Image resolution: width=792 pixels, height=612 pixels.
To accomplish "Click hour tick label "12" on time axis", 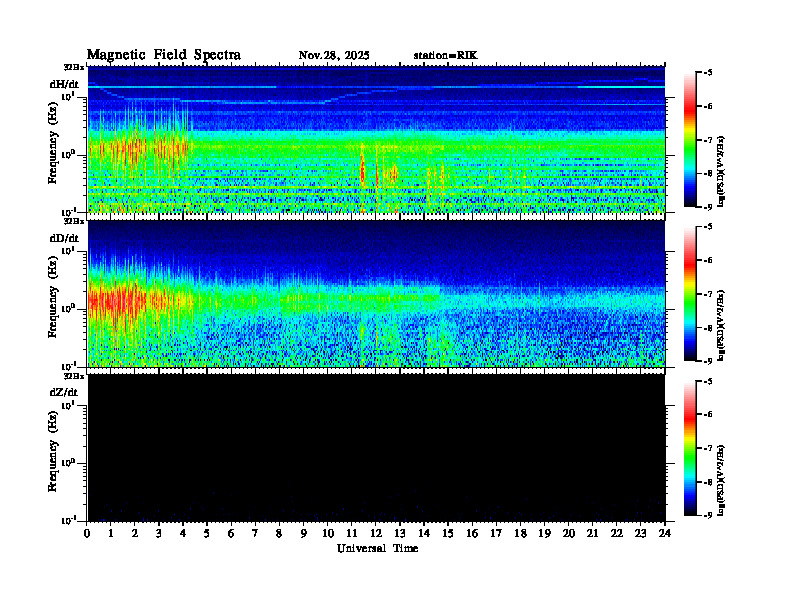I will [376, 533].
